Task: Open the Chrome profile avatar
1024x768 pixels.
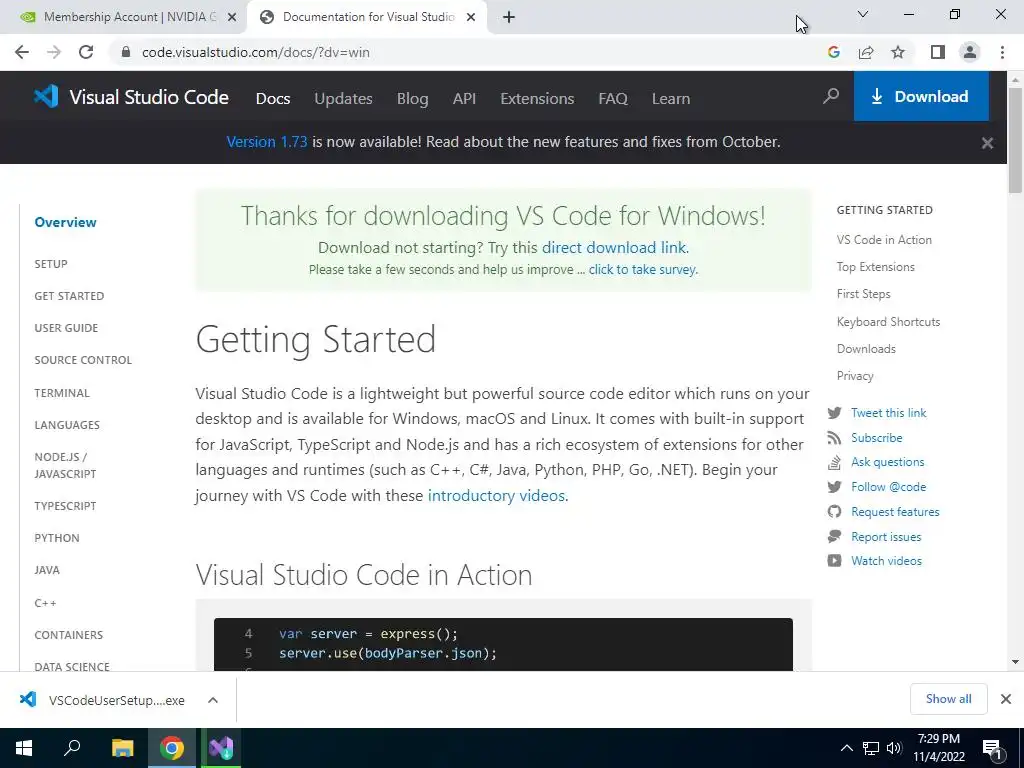Action: (970, 52)
